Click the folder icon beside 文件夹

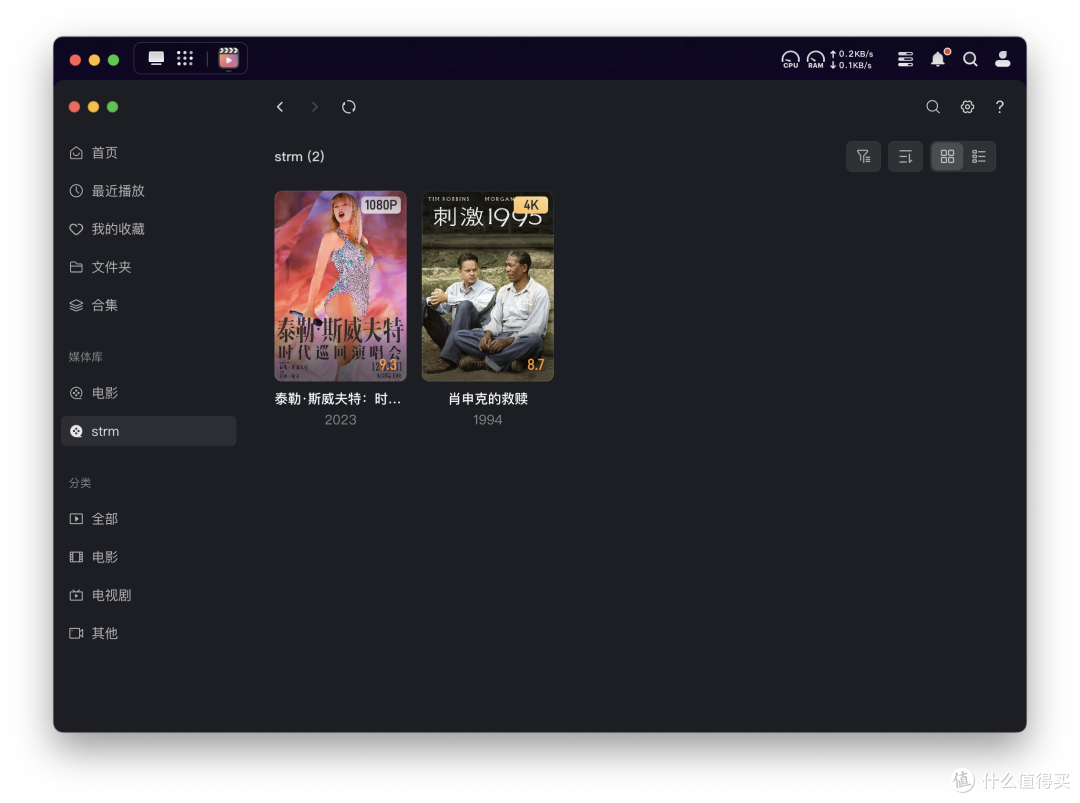click(x=76, y=267)
